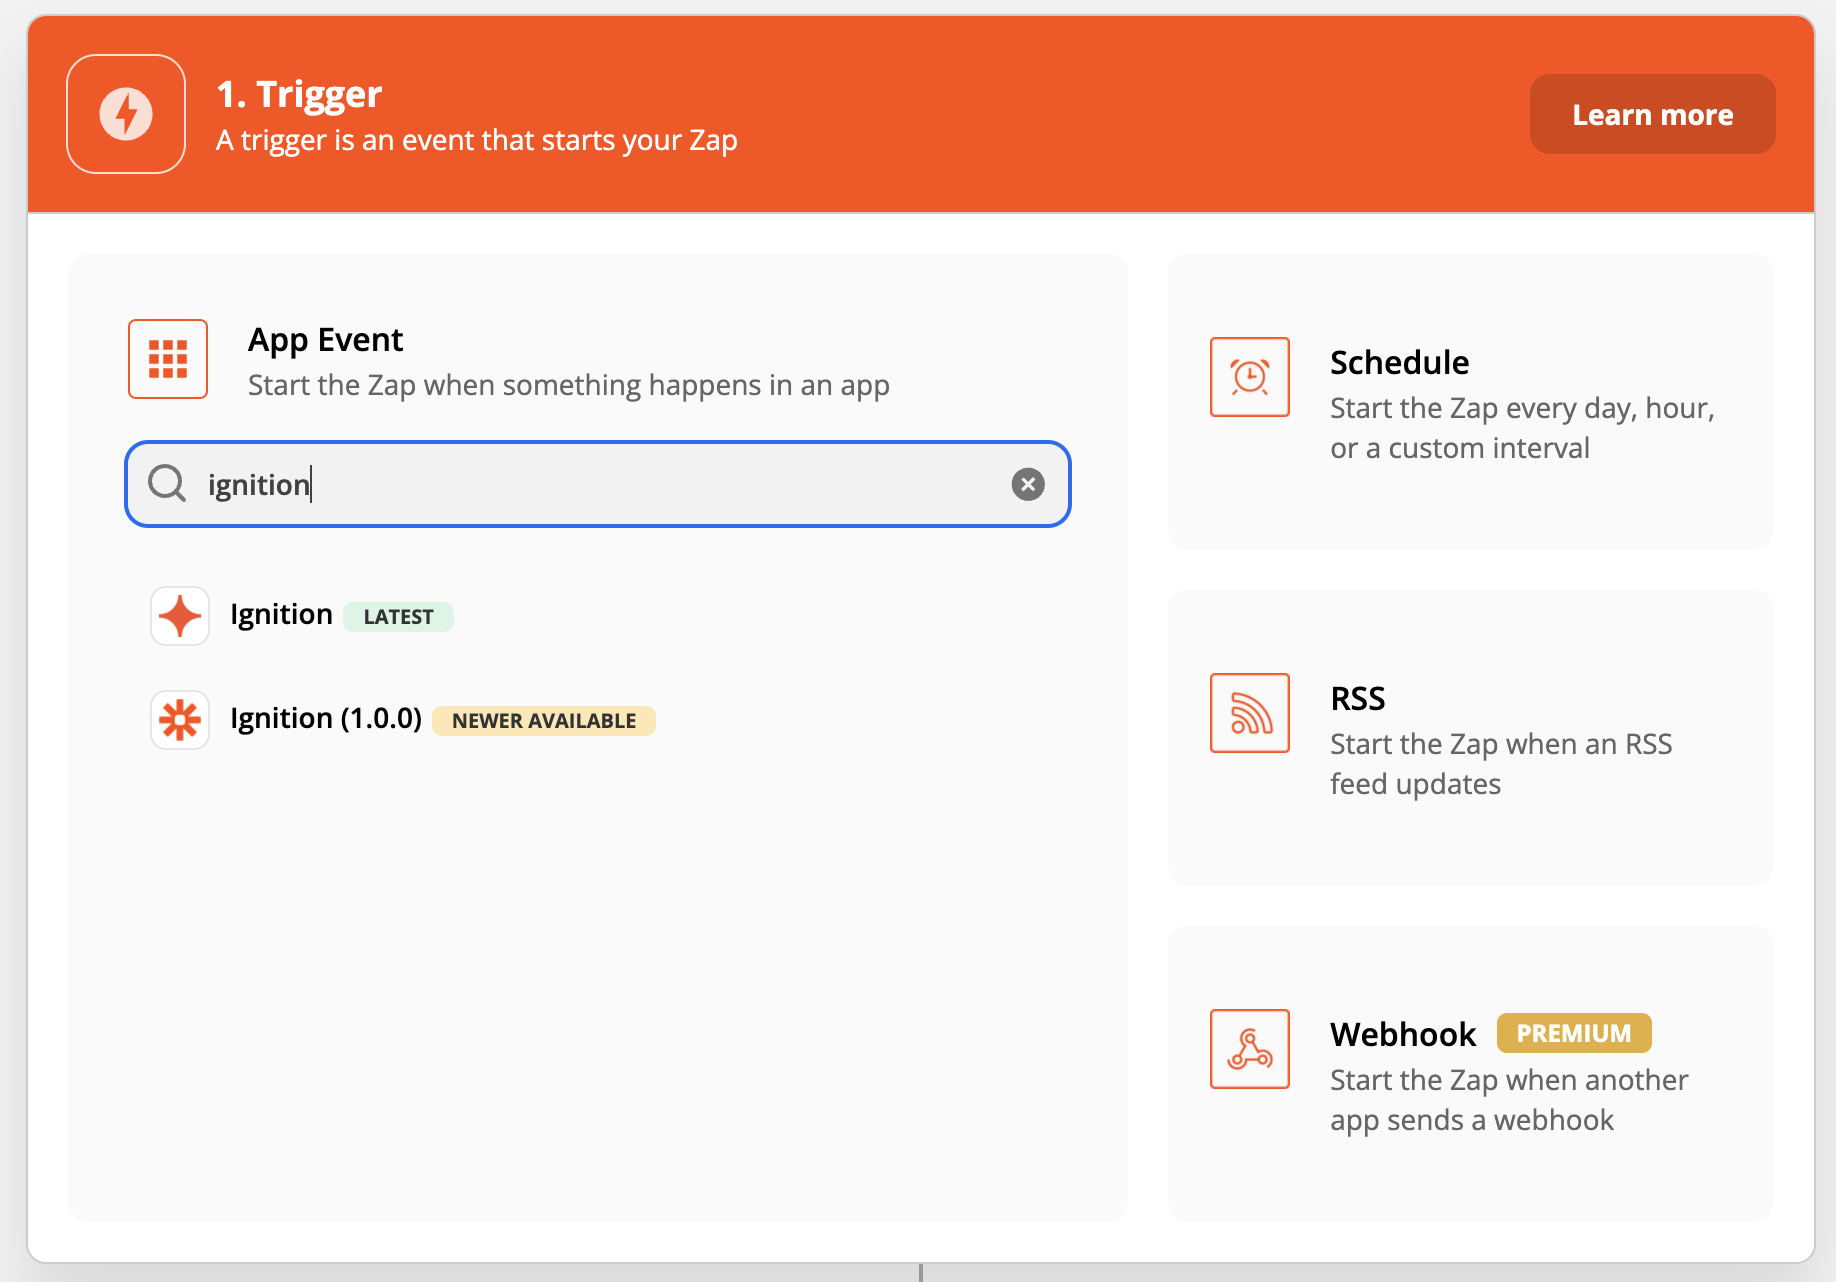Image resolution: width=1836 pixels, height=1282 pixels.
Task: Click the Ignition 1.0.0 asterisk icon
Action: [180, 720]
